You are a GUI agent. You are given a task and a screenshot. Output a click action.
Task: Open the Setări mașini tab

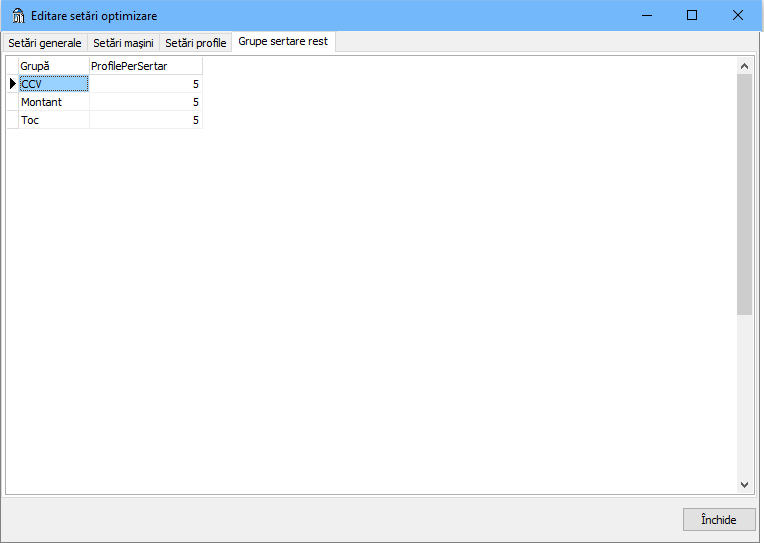click(x=123, y=43)
